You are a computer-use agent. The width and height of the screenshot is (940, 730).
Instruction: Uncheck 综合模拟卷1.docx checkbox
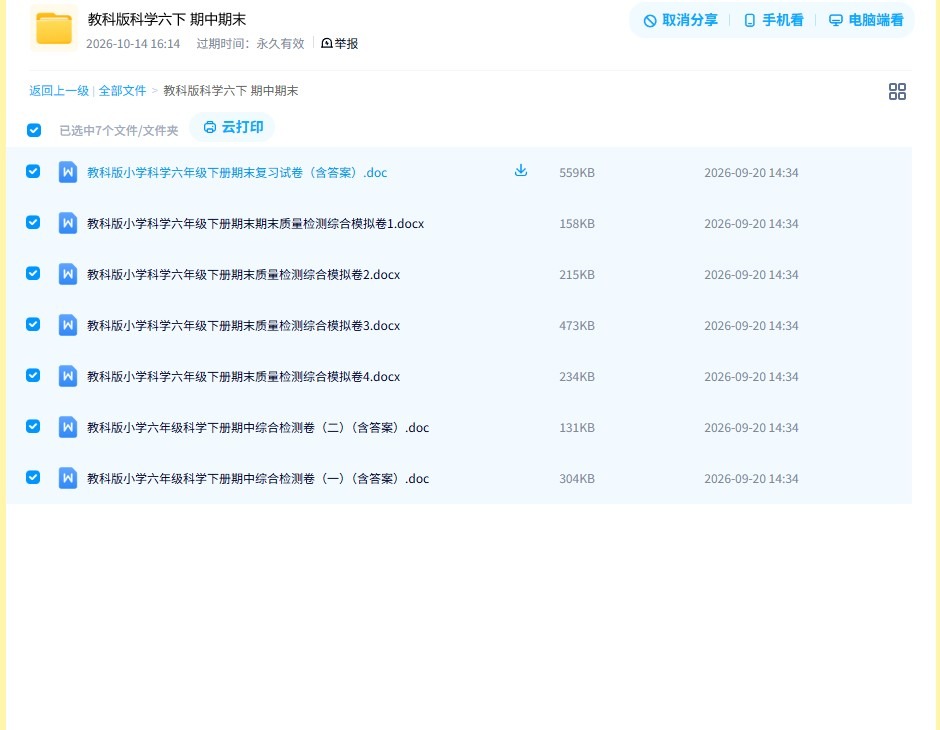point(33,222)
